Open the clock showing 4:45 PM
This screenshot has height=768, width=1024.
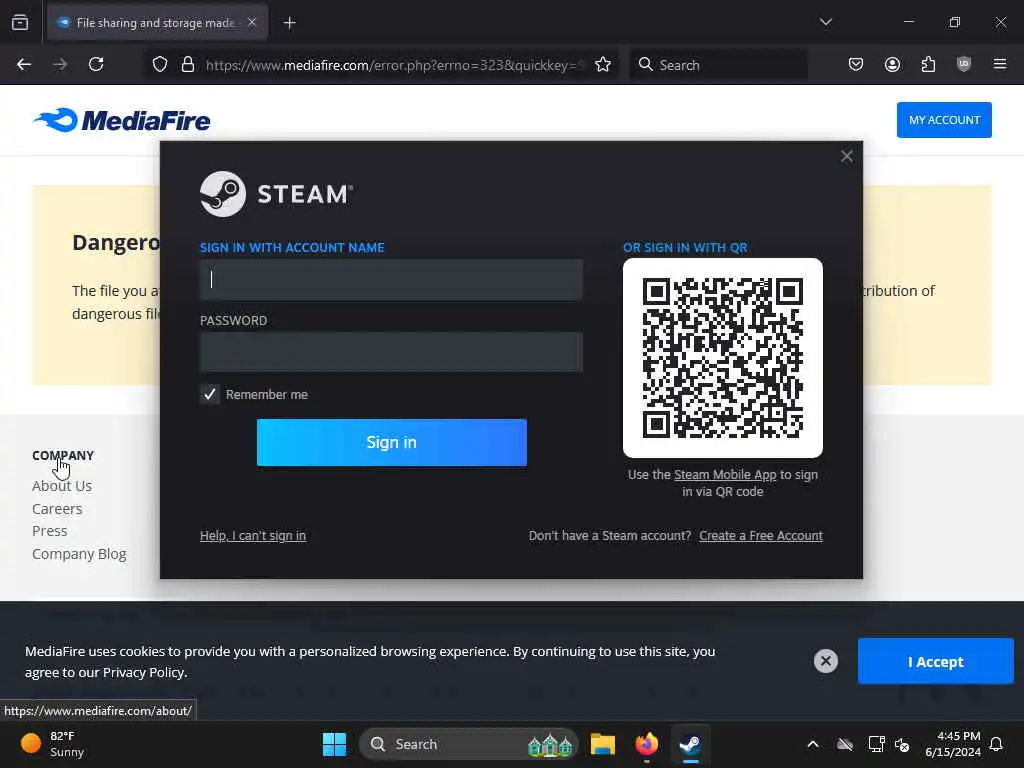click(953, 744)
